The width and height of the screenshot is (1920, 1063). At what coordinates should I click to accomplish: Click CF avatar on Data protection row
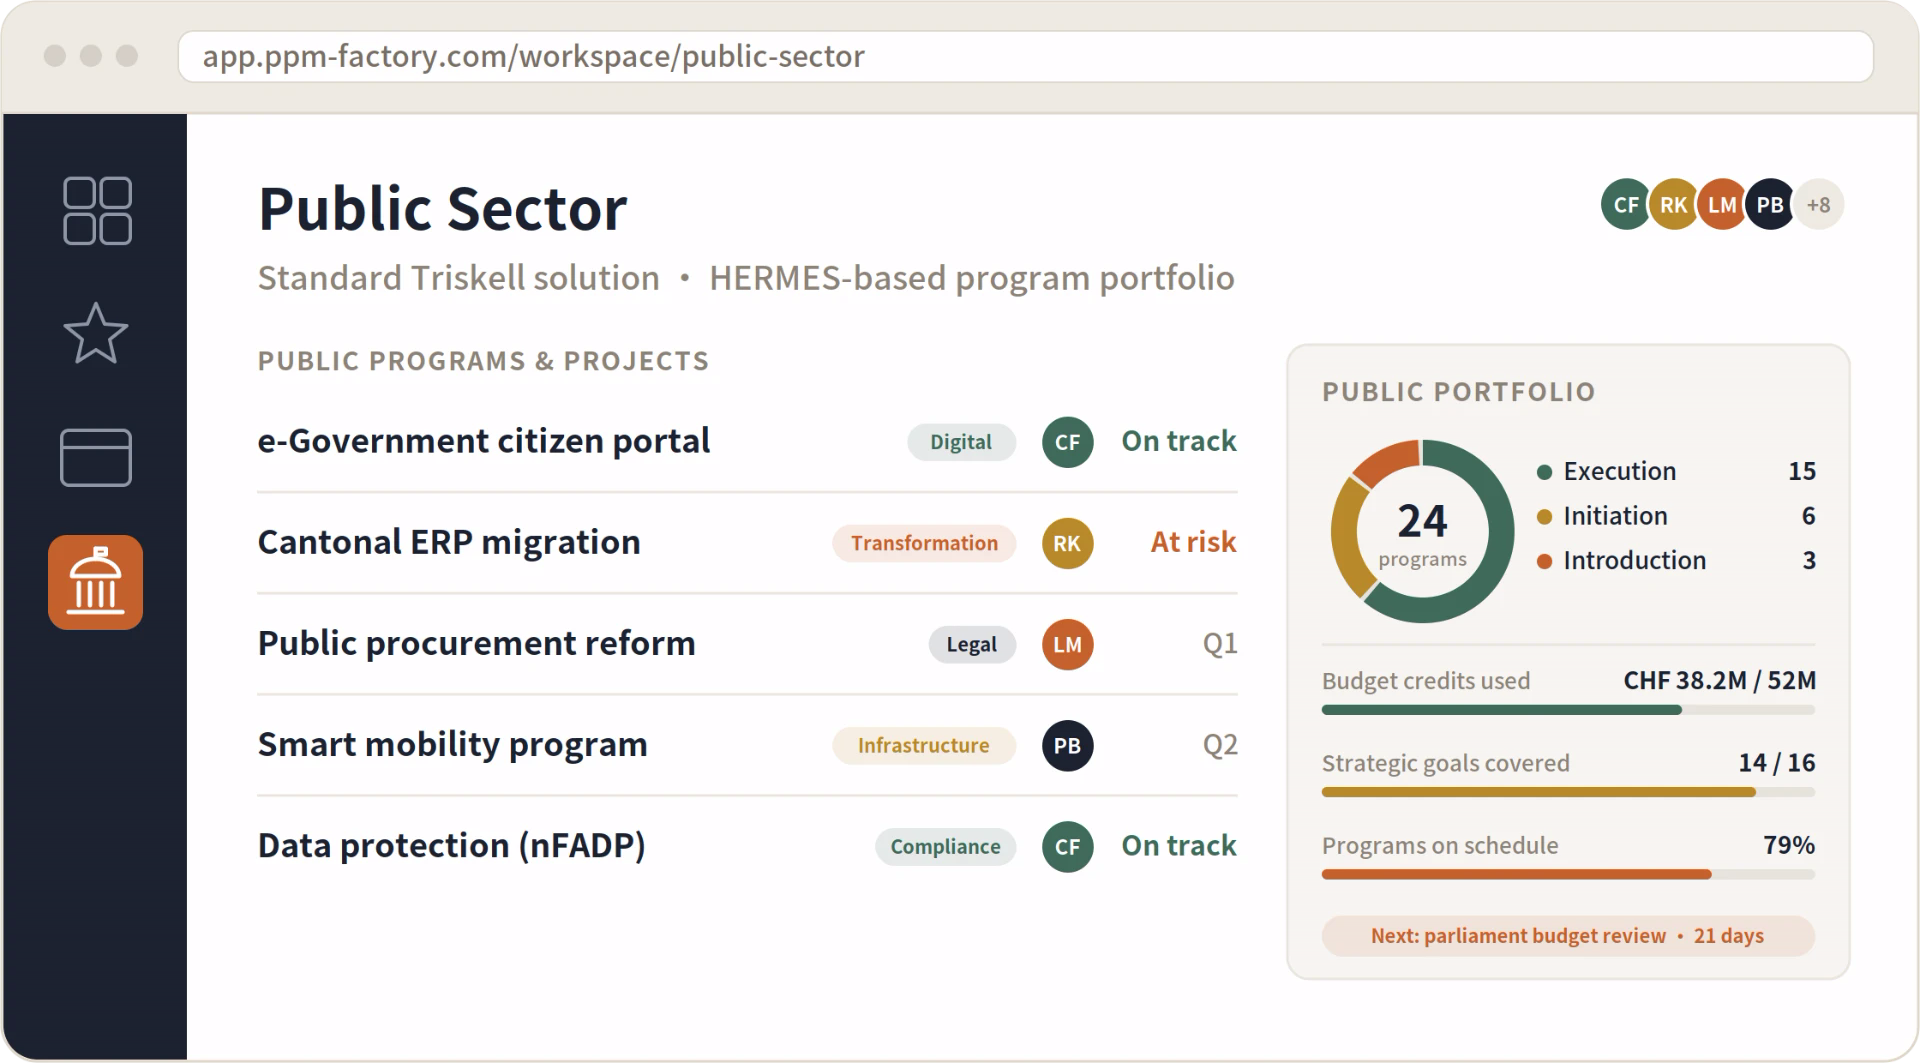pyautogui.click(x=1067, y=846)
